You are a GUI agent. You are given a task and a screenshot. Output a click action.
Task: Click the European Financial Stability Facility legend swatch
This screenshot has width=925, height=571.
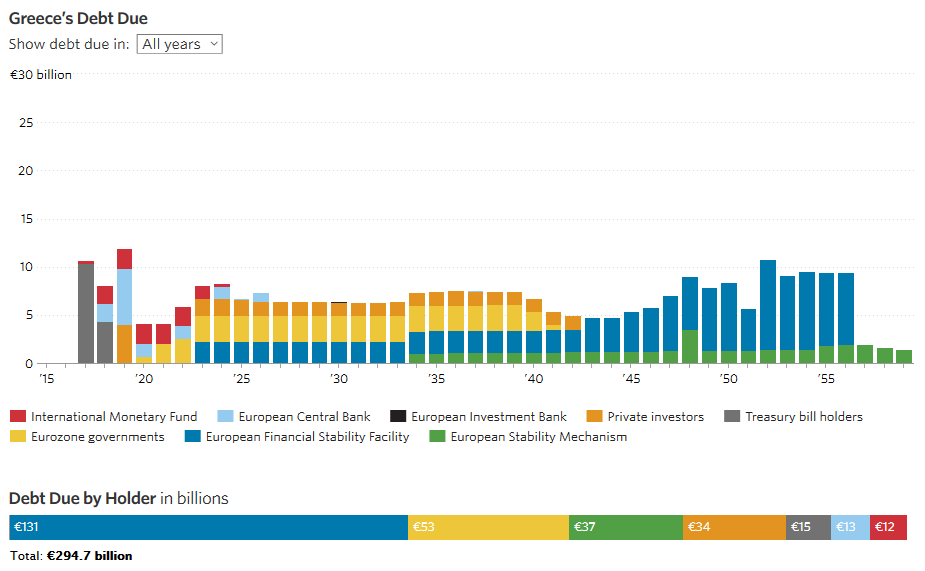coord(192,436)
